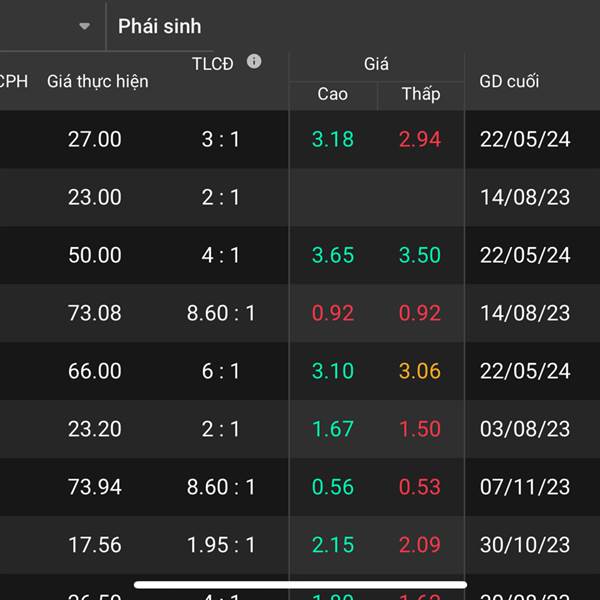Click the 07/11/23 last trading date
The width and height of the screenshot is (600, 600).
(525, 487)
